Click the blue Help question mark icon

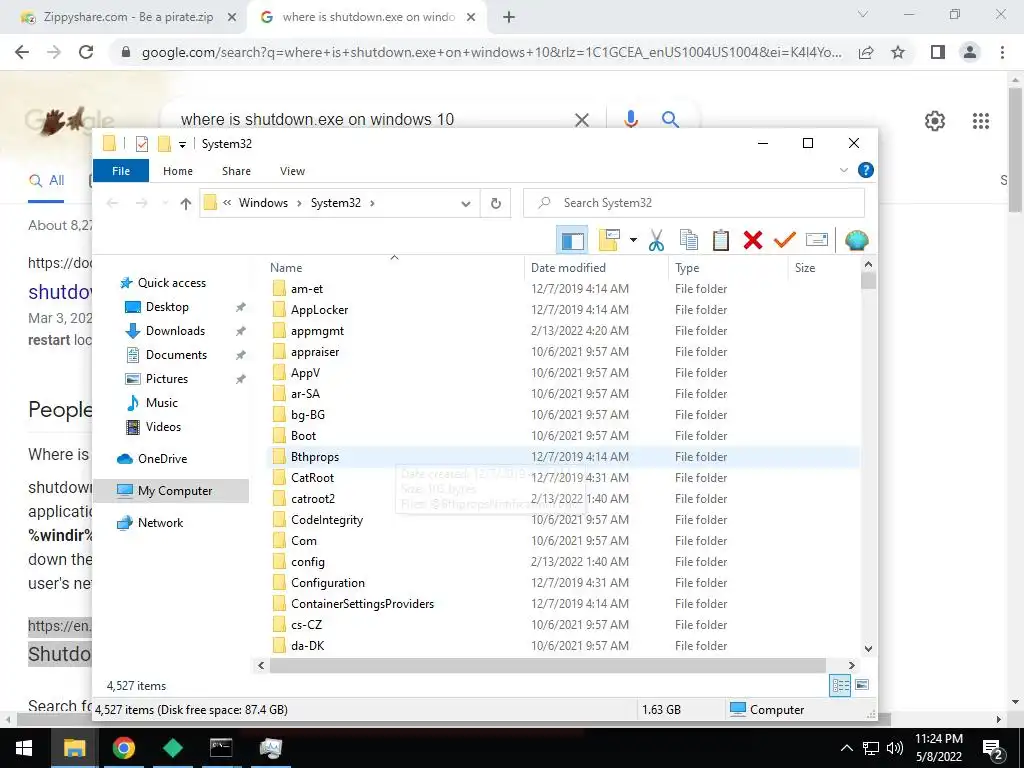[865, 170]
